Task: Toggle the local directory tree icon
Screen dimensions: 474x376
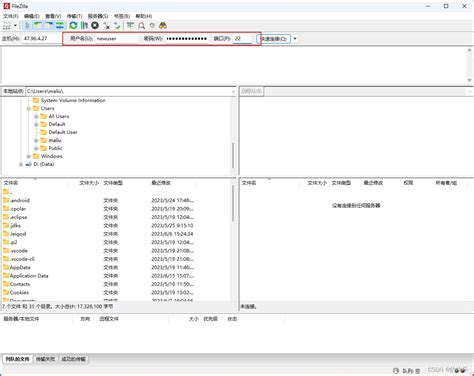Action: (x=38, y=25)
